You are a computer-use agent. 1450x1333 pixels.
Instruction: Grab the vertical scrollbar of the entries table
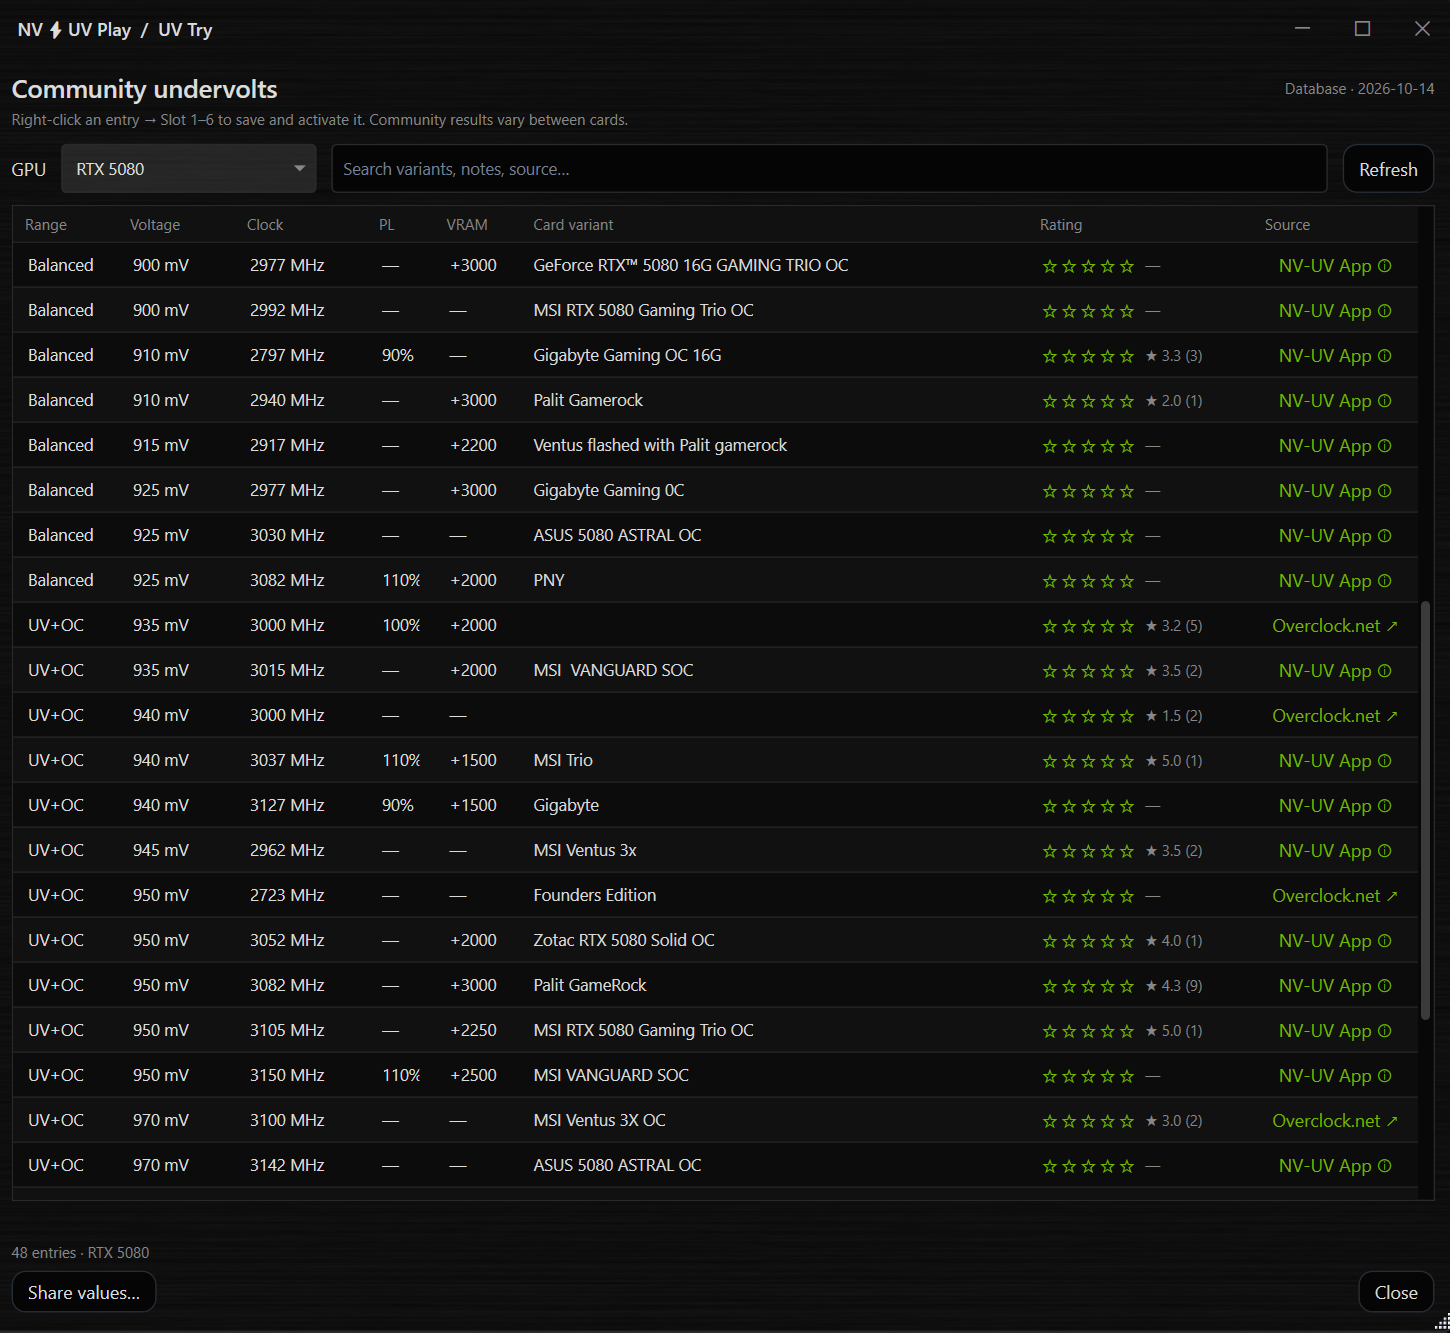coord(1425,810)
